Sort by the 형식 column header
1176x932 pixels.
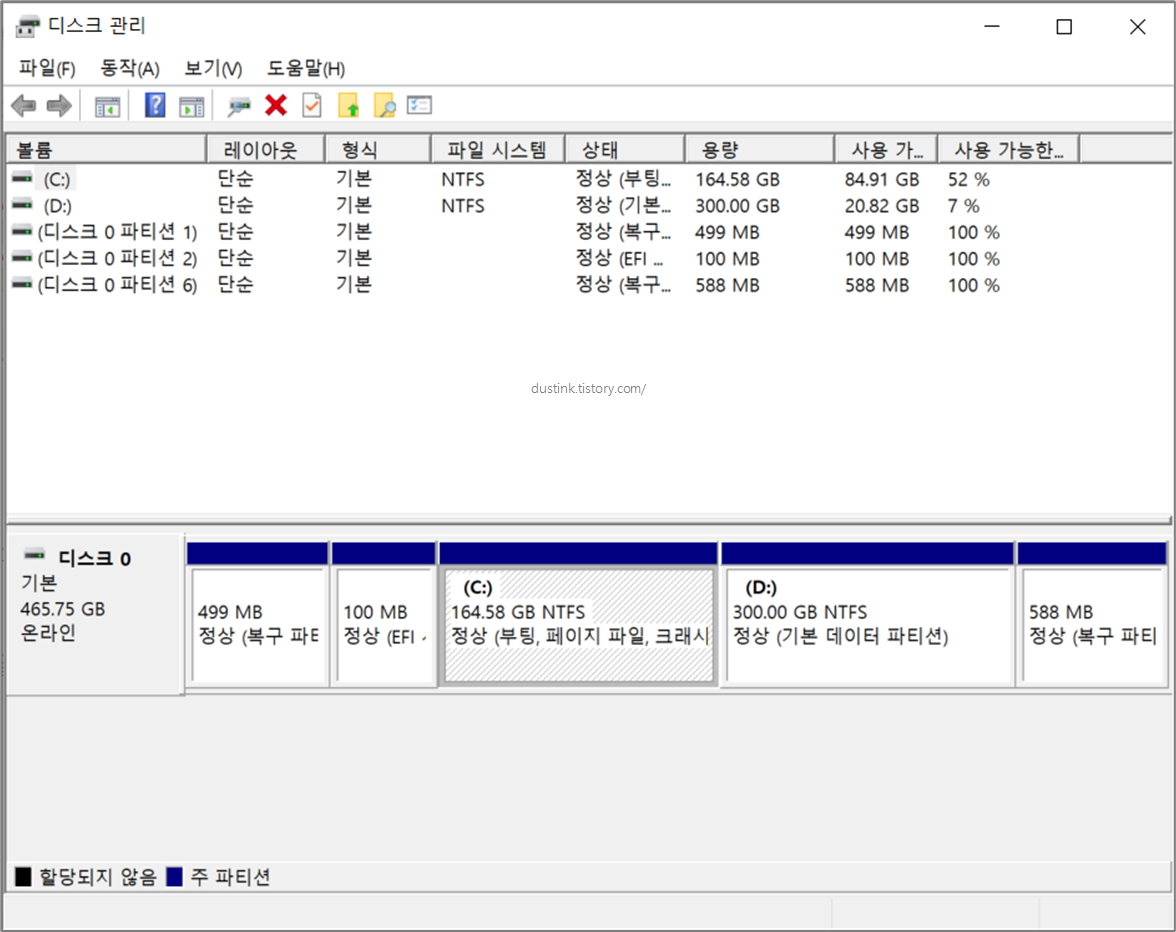[378, 150]
